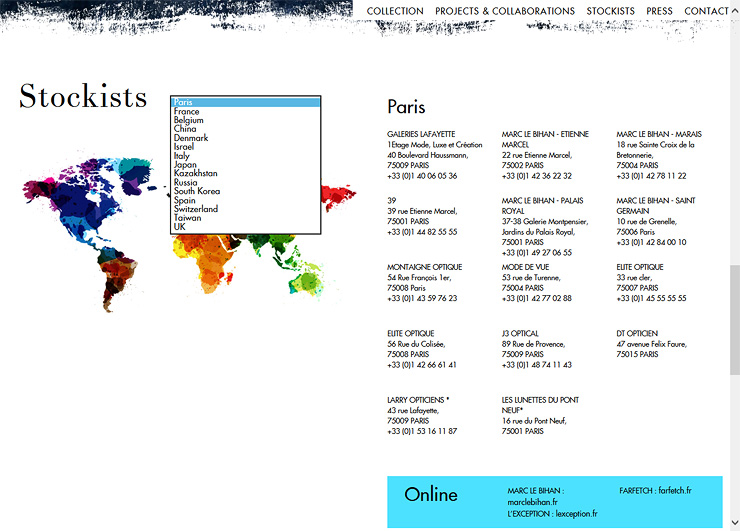Click J3 Optical store name
740x531 pixels.
[520, 334]
